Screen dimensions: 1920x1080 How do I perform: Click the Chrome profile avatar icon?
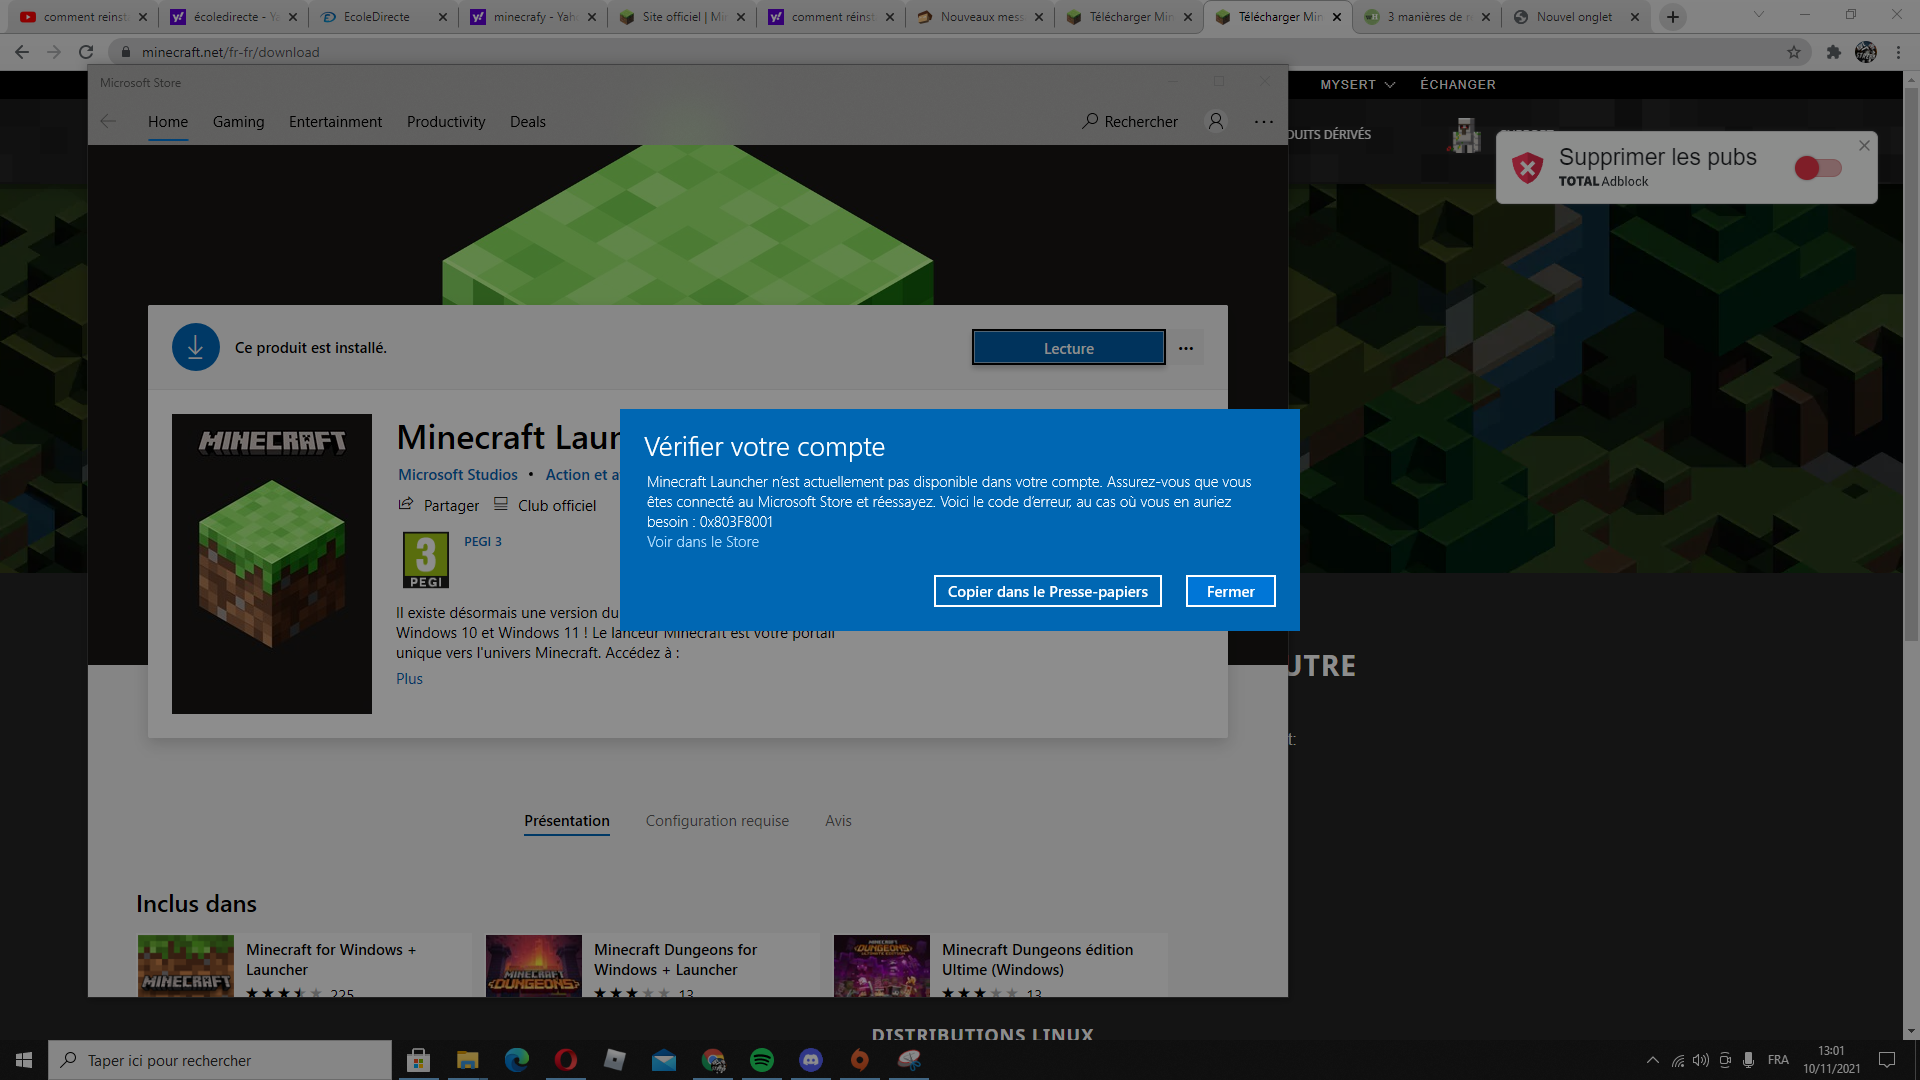point(1866,52)
